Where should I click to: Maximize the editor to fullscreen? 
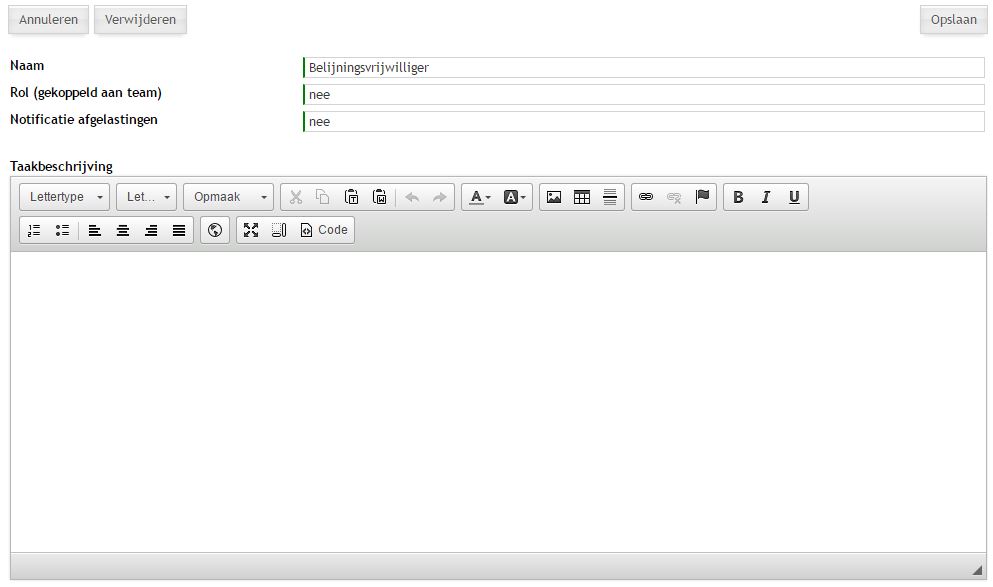tap(251, 230)
